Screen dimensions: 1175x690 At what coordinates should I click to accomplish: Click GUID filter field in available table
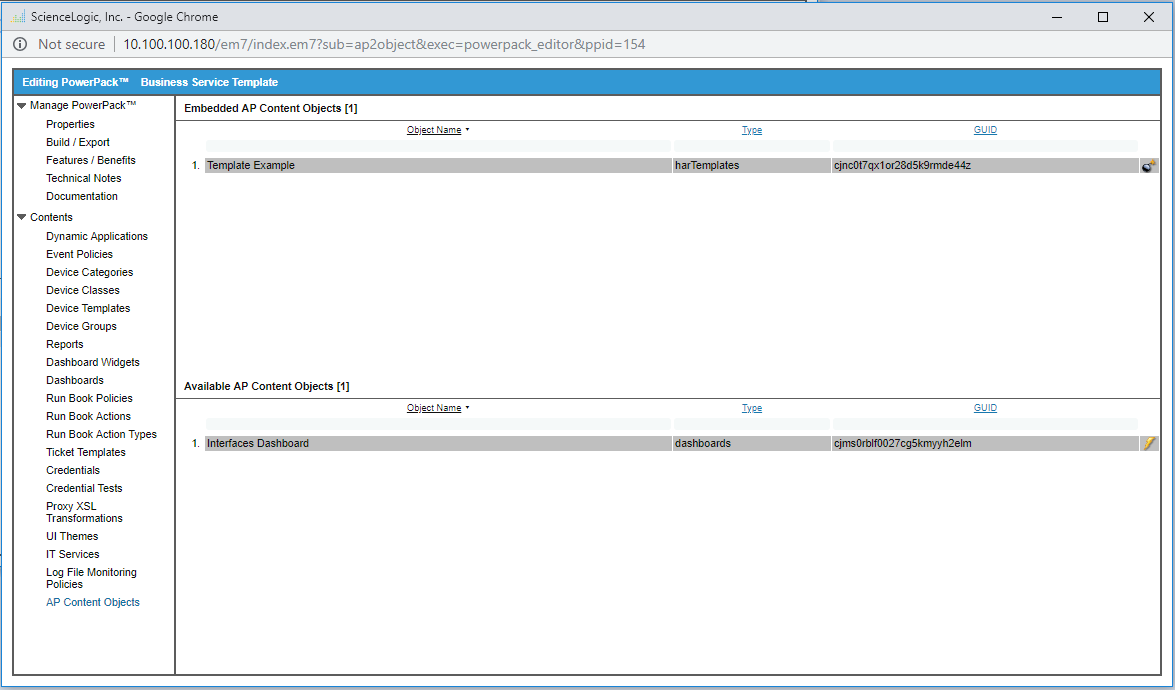985,424
